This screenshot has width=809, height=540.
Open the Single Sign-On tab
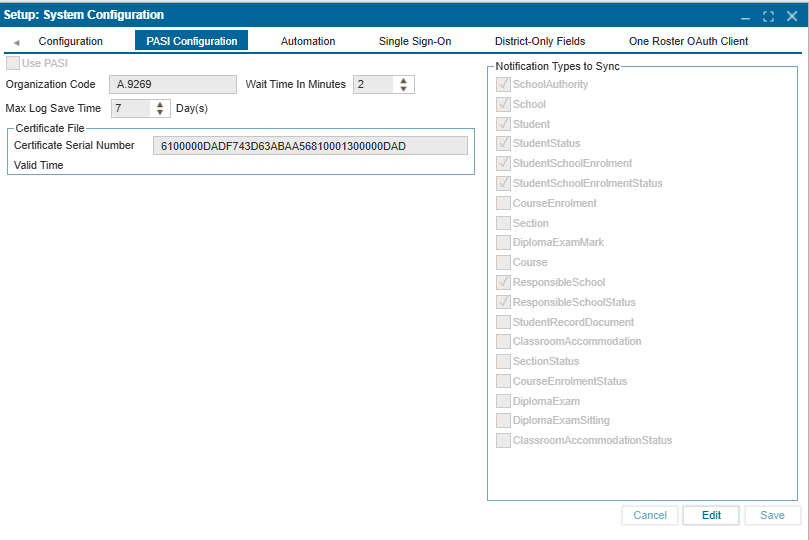pos(415,41)
